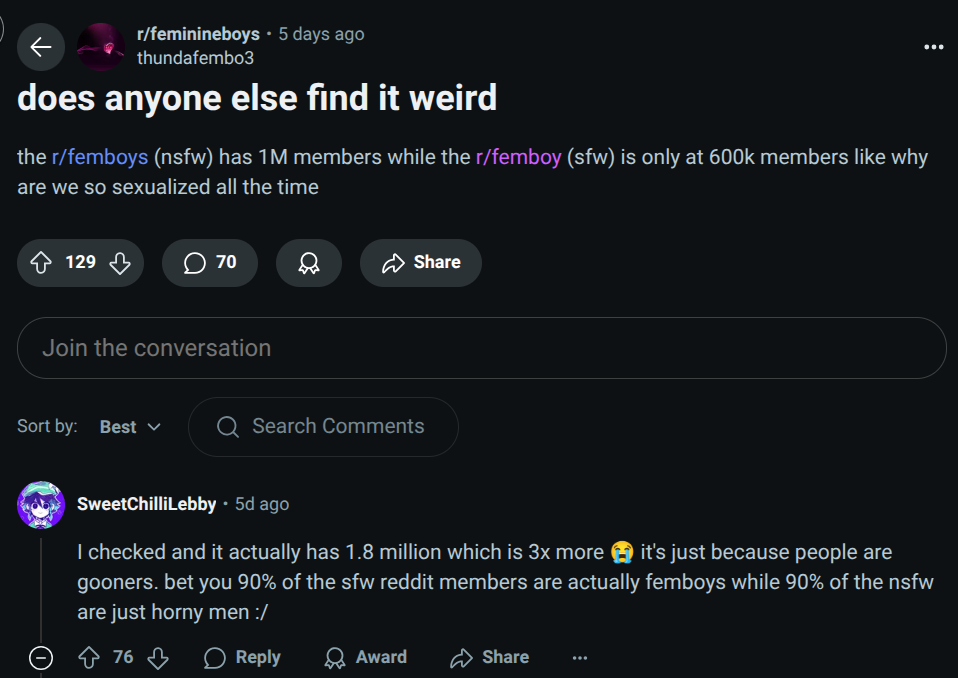Downvote SweetChilliLebby's comment
Screen dimensions: 958x678
(158, 657)
